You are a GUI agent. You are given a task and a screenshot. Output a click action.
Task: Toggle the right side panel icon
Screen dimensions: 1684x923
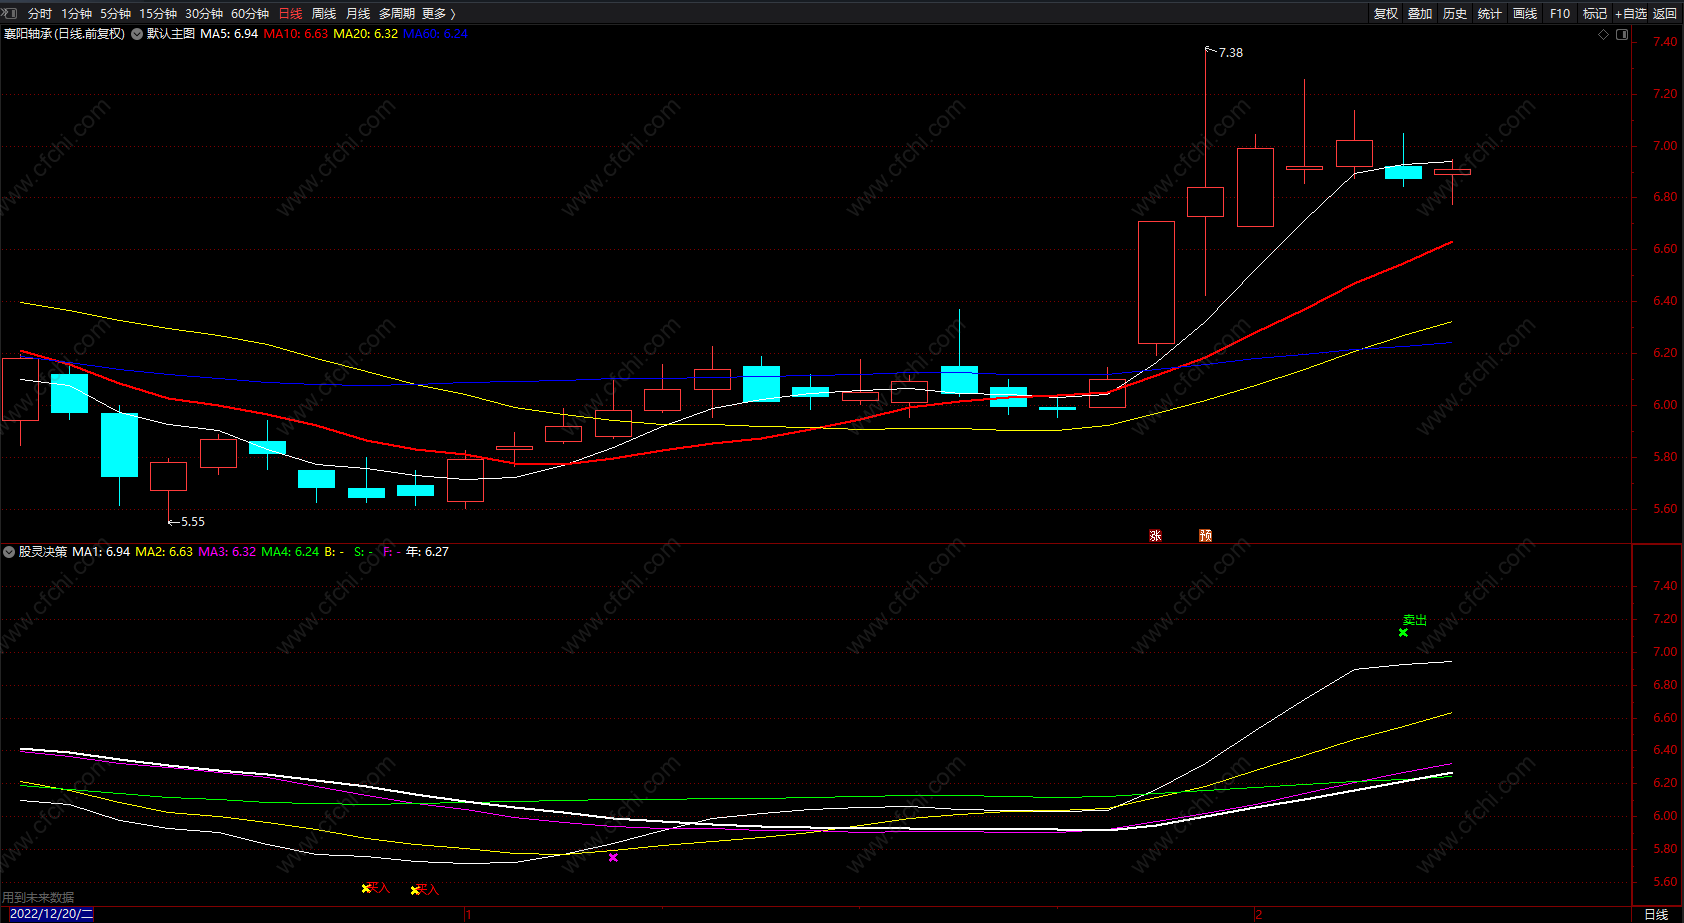(x=1622, y=34)
